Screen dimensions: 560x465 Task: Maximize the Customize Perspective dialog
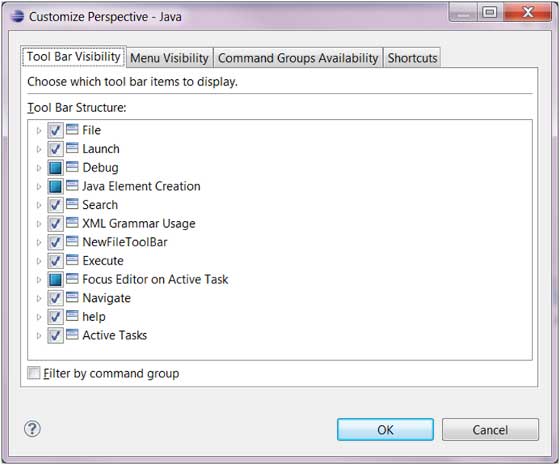tap(490, 12)
